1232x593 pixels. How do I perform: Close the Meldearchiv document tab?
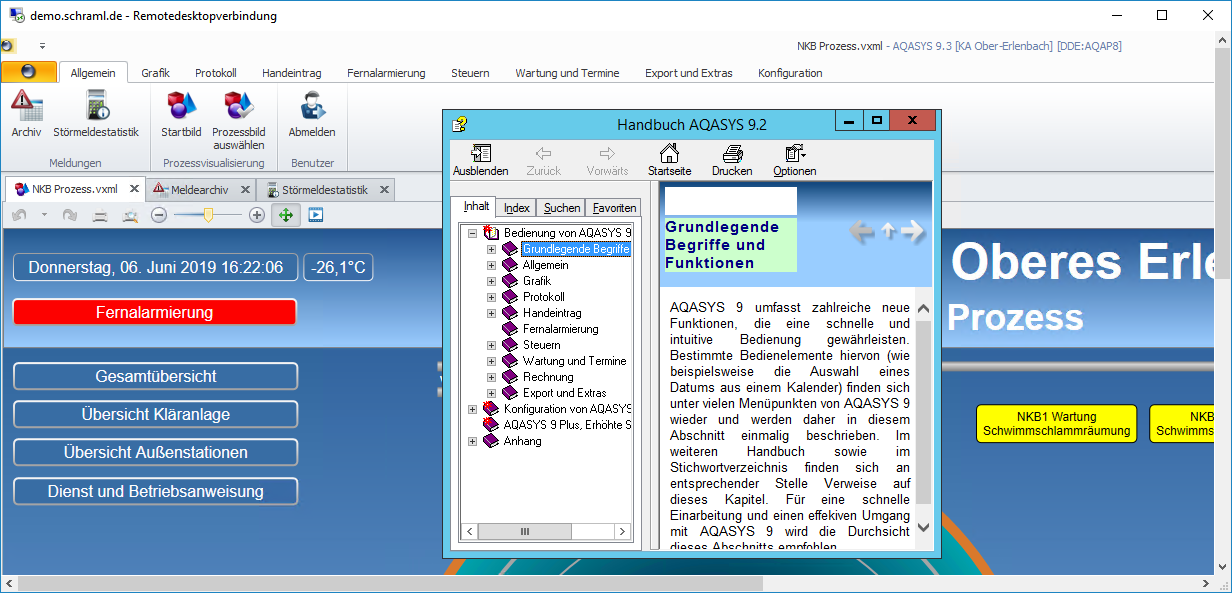[243, 189]
